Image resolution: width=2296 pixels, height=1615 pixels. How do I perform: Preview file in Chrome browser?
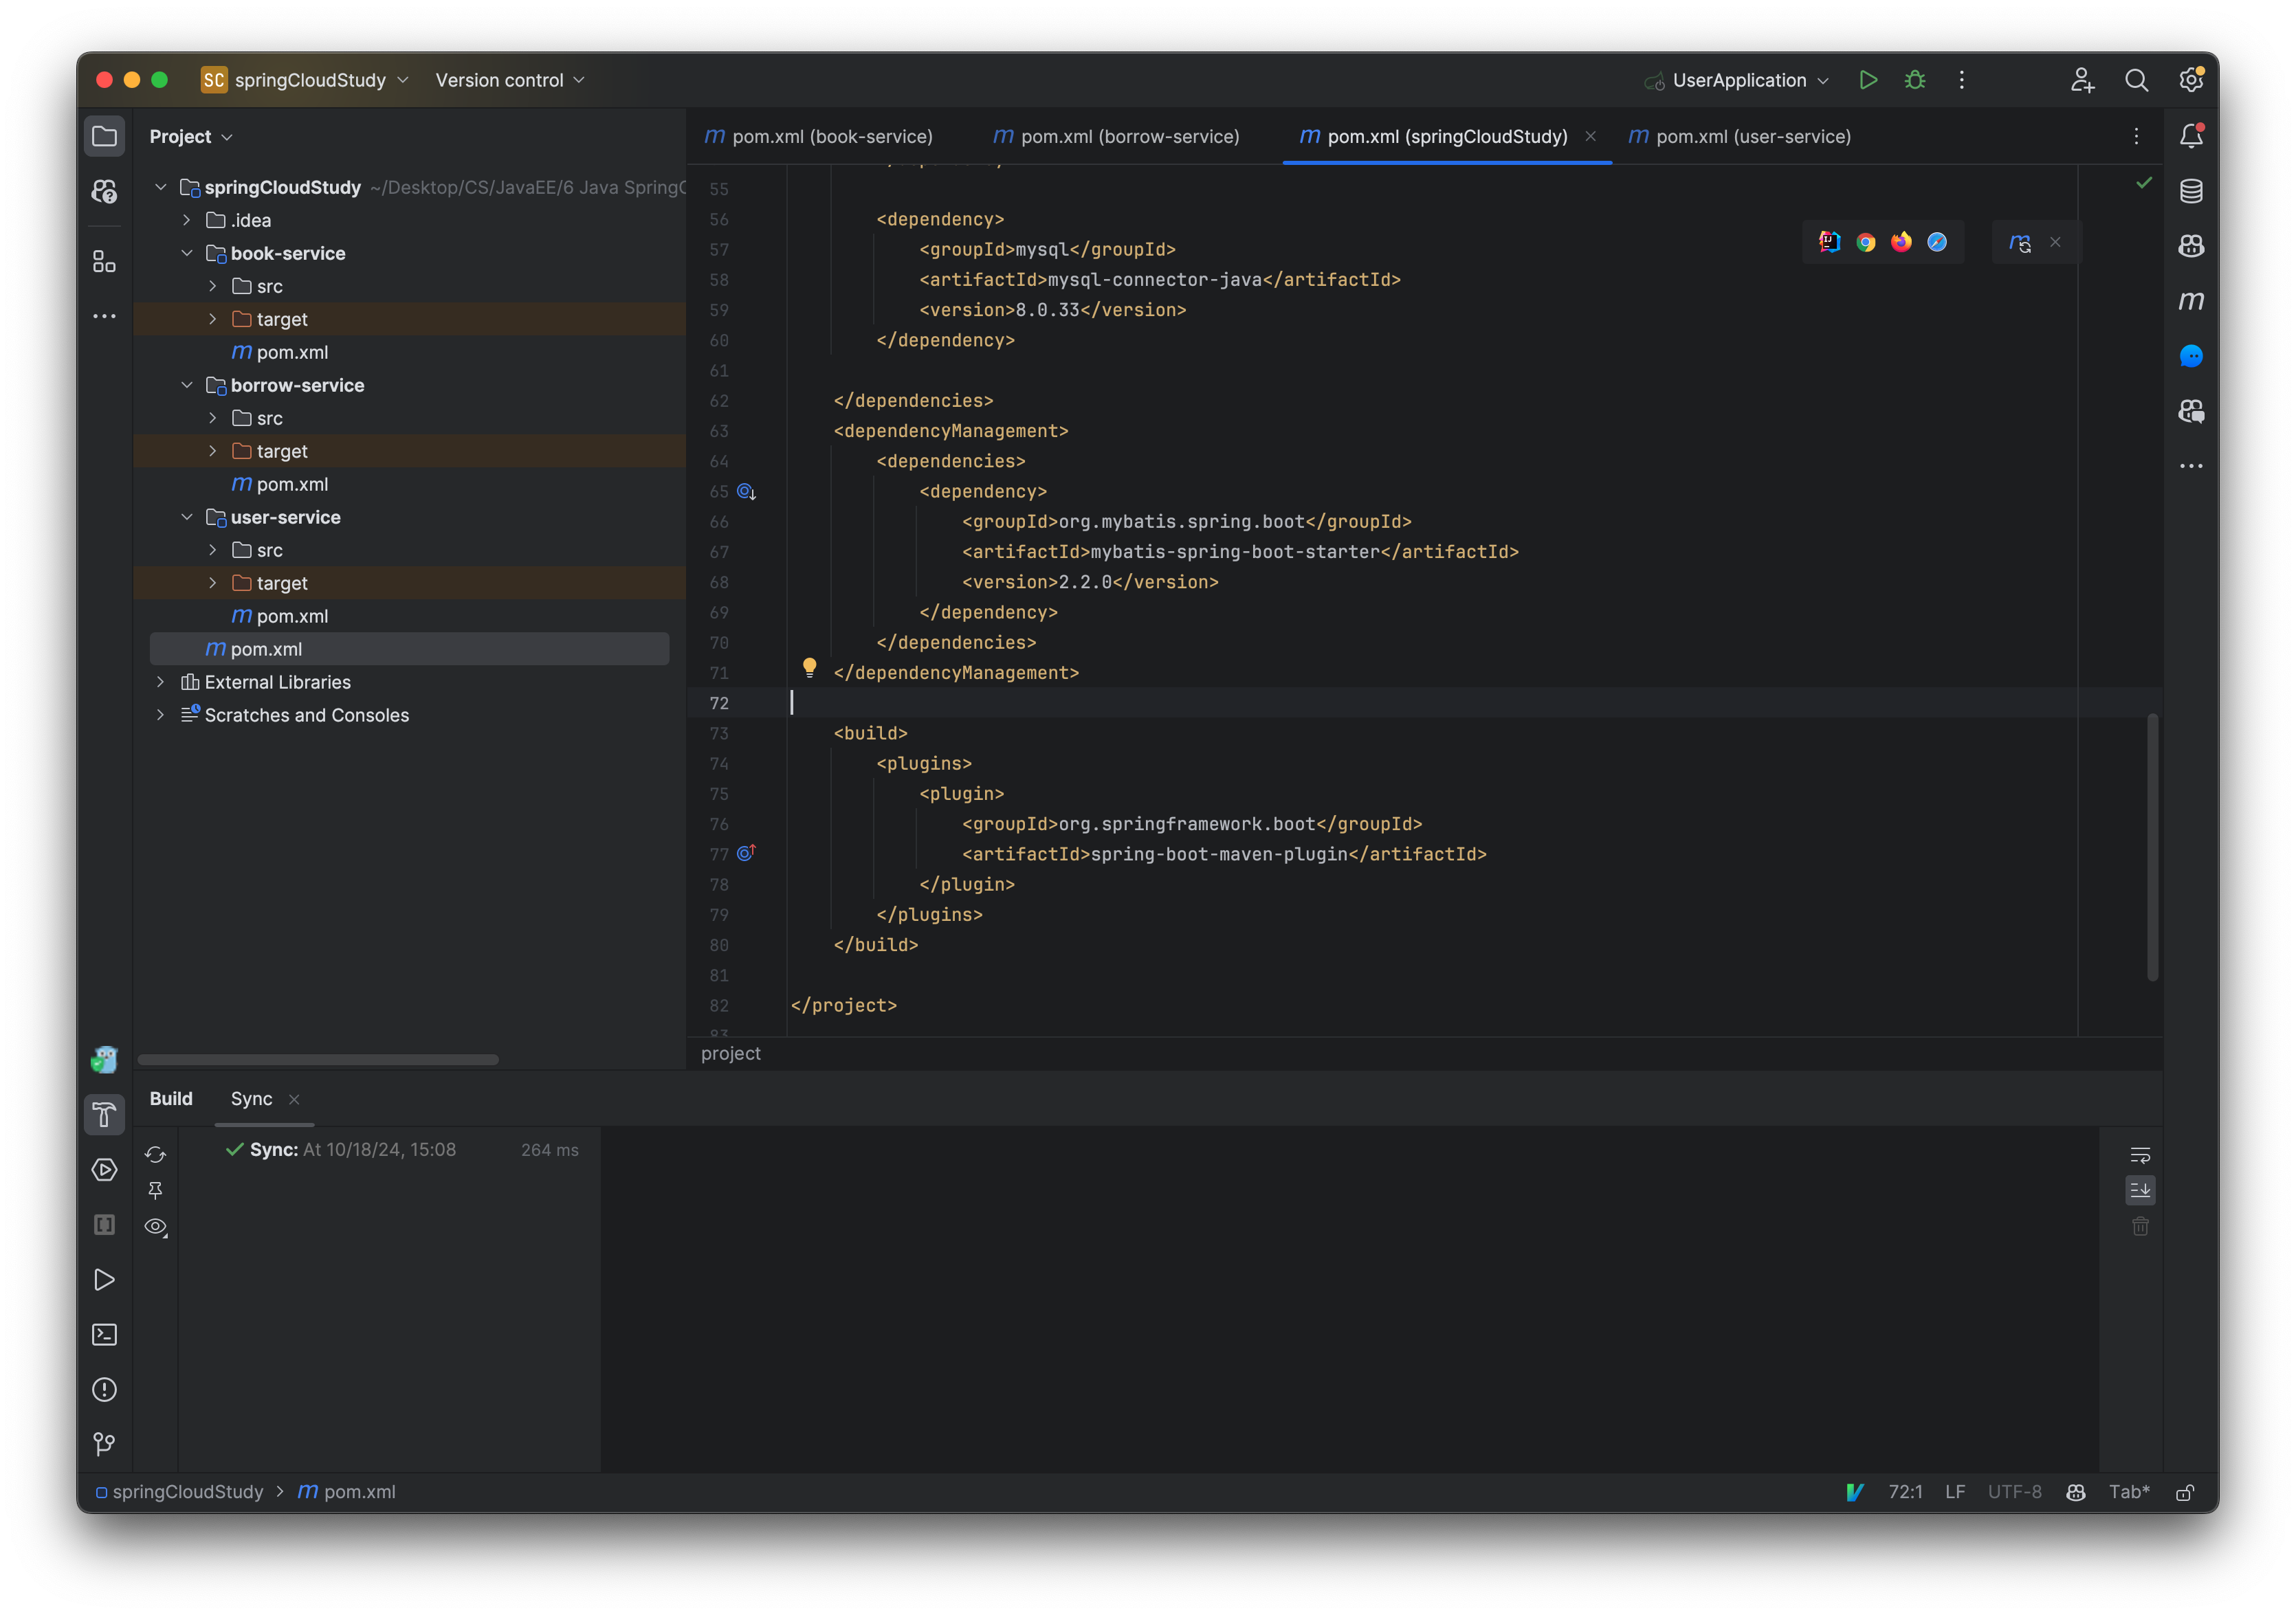point(1864,242)
